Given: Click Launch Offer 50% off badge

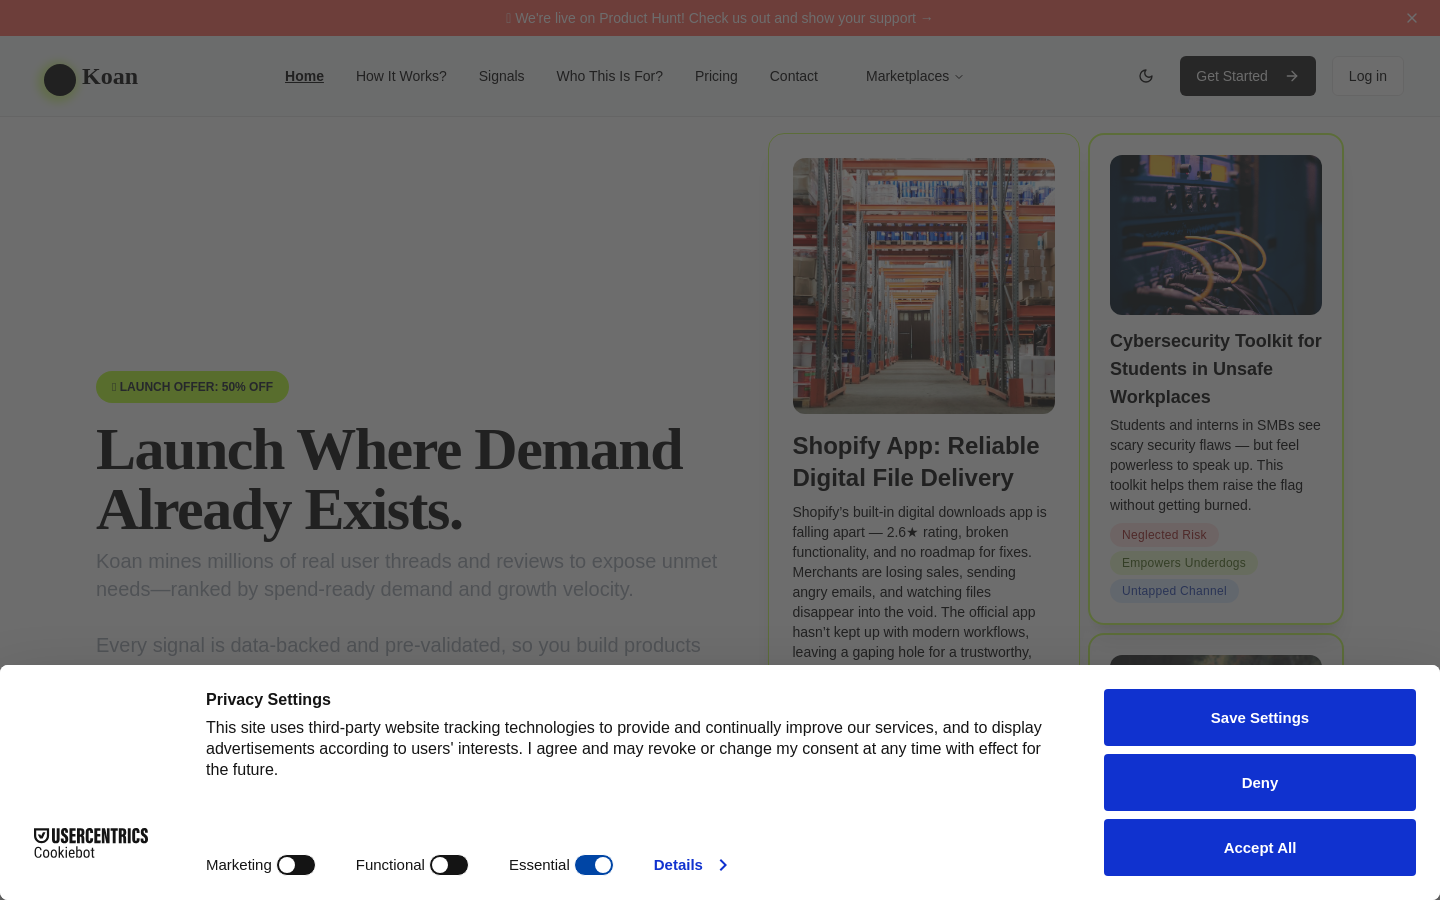Looking at the screenshot, I should click(x=192, y=387).
